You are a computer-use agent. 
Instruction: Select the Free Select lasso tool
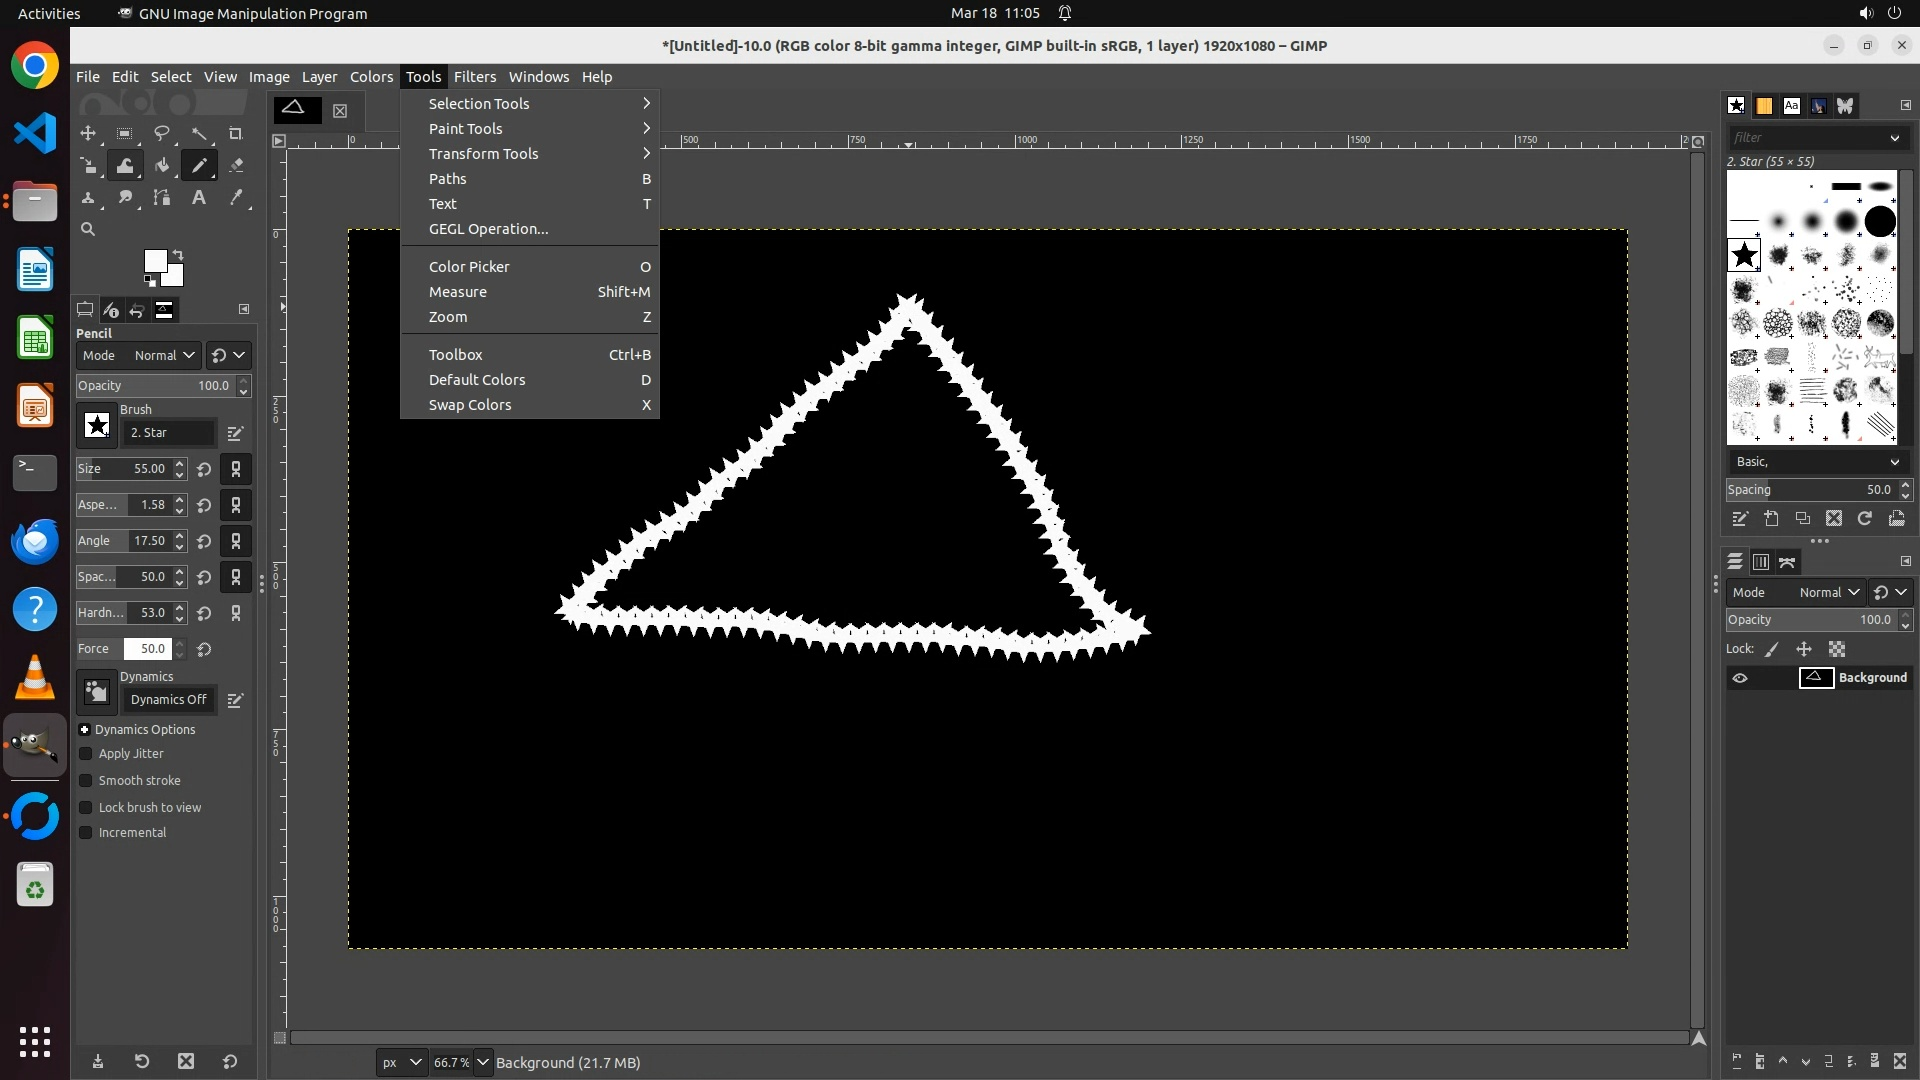coord(161,133)
